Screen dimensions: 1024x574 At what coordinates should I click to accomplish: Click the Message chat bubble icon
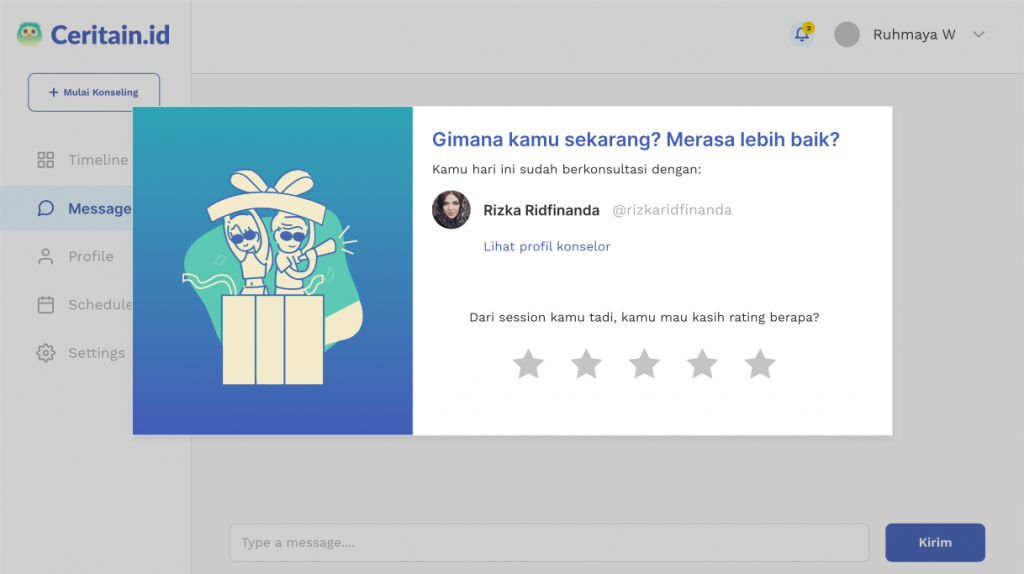(46, 208)
